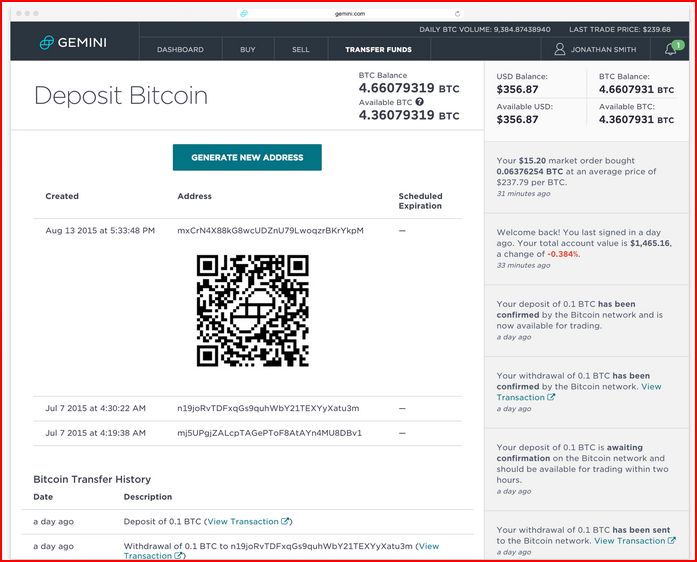Click the deposit address QR code
This screenshot has height=562, width=697.
point(252,311)
